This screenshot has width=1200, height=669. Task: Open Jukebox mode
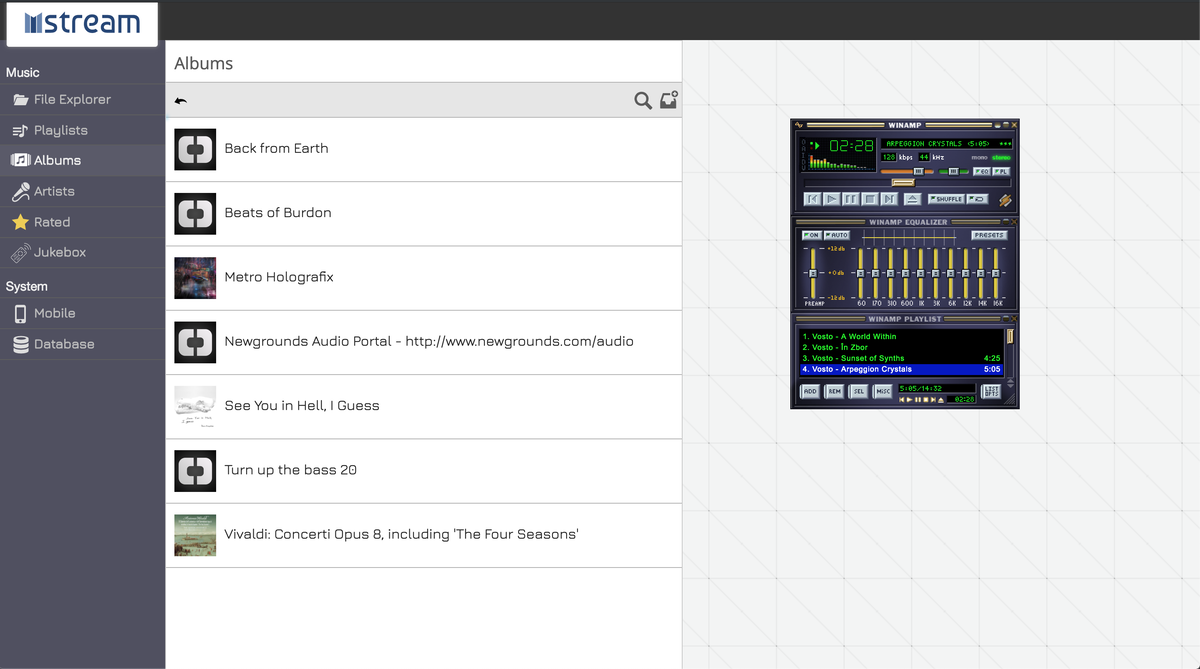tap(82, 252)
